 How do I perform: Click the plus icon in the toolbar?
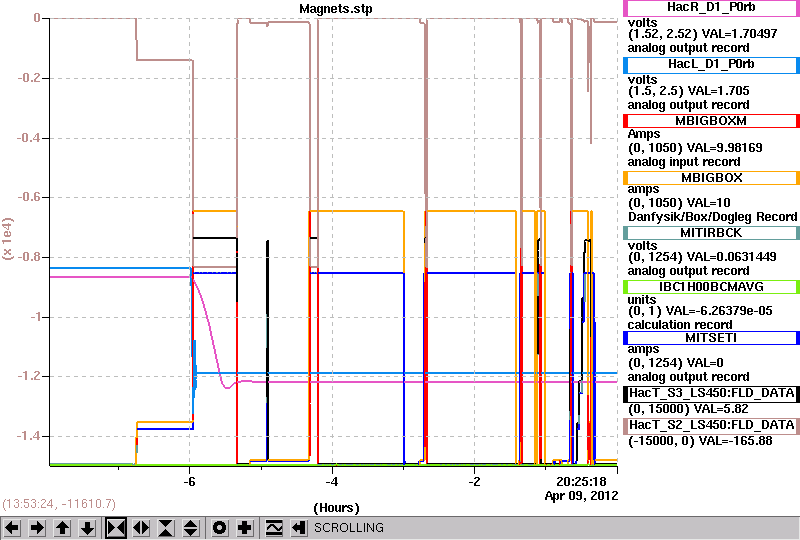(245, 528)
